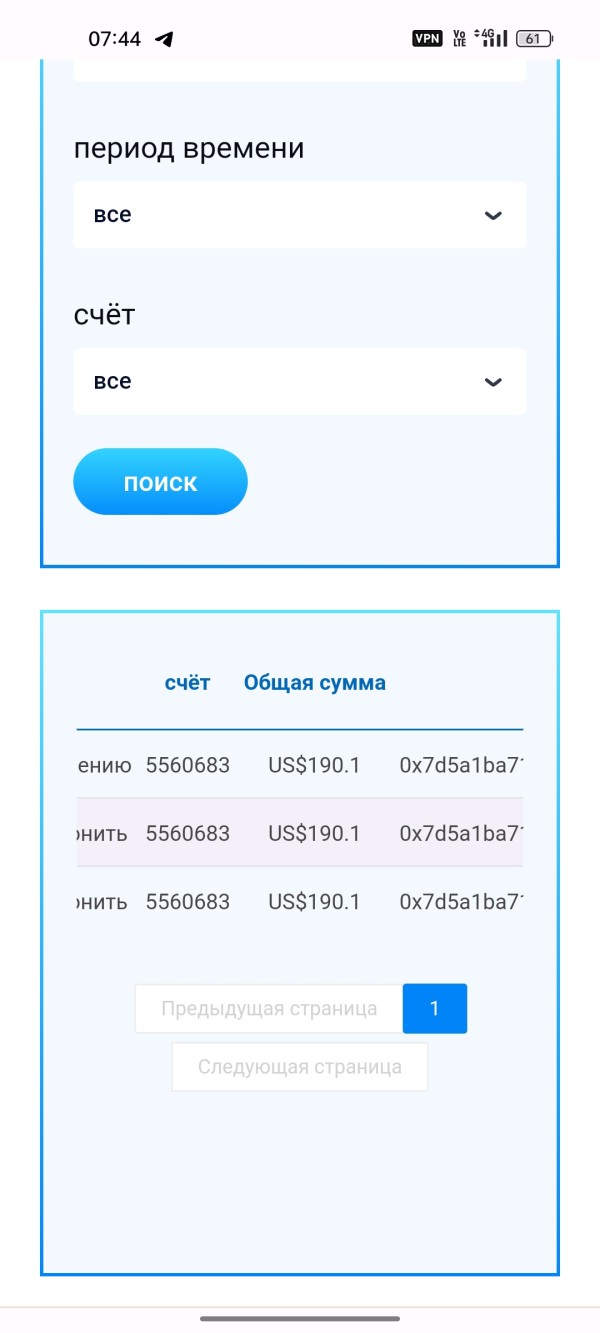Select first row account number 5560683

coord(188,766)
